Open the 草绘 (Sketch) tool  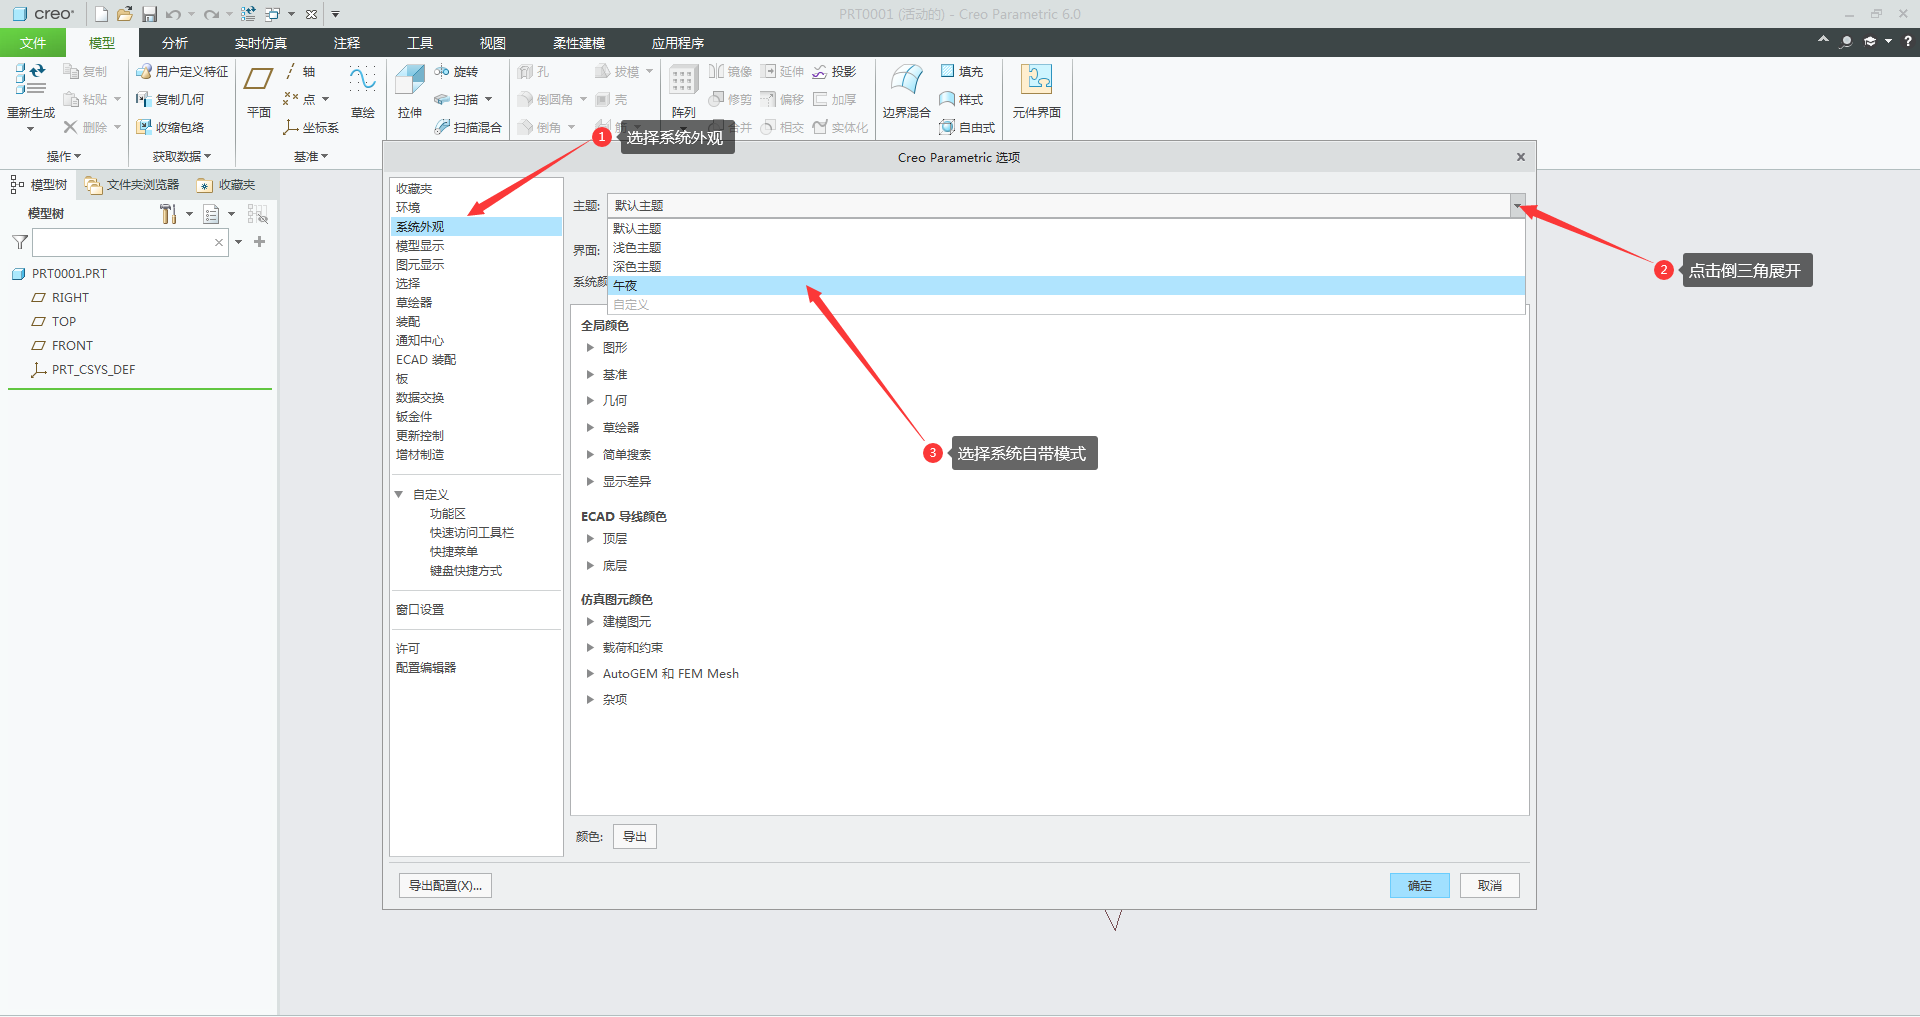(x=363, y=80)
